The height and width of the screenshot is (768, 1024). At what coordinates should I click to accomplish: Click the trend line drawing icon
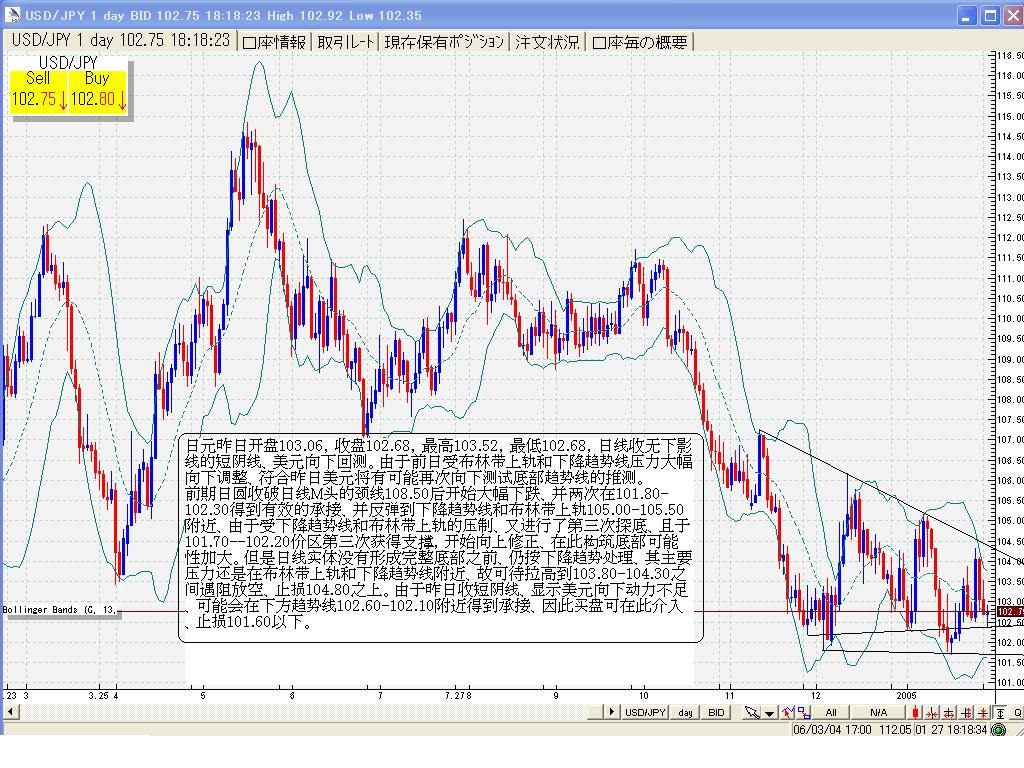tap(788, 712)
